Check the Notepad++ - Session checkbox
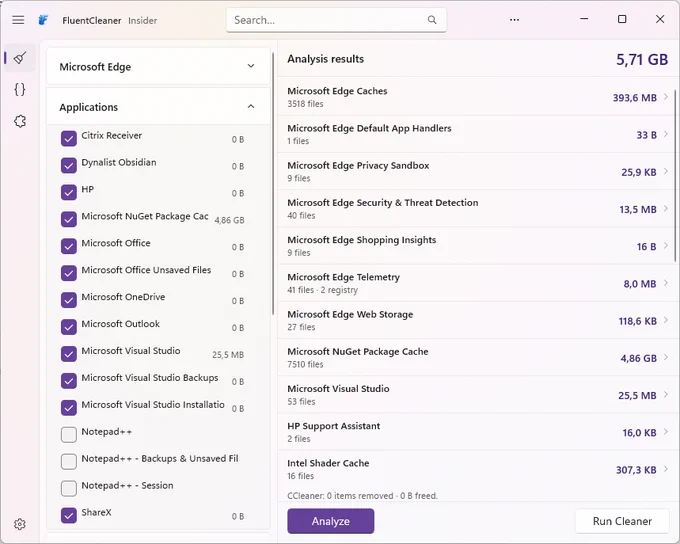 (69, 488)
